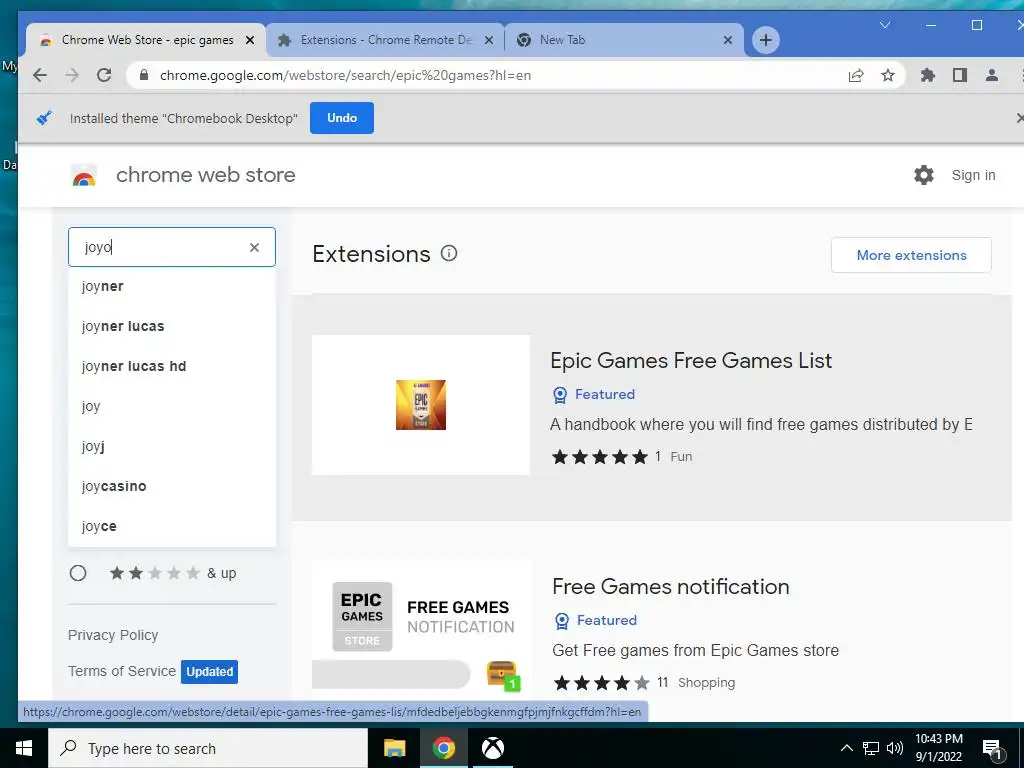Click the Chrome taskbar icon
The image size is (1024, 768).
[x=443, y=748]
